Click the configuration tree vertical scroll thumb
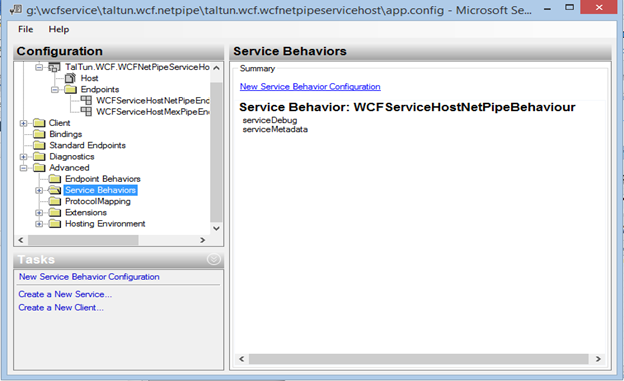Screen dimensions: 624x381 [216, 152]
